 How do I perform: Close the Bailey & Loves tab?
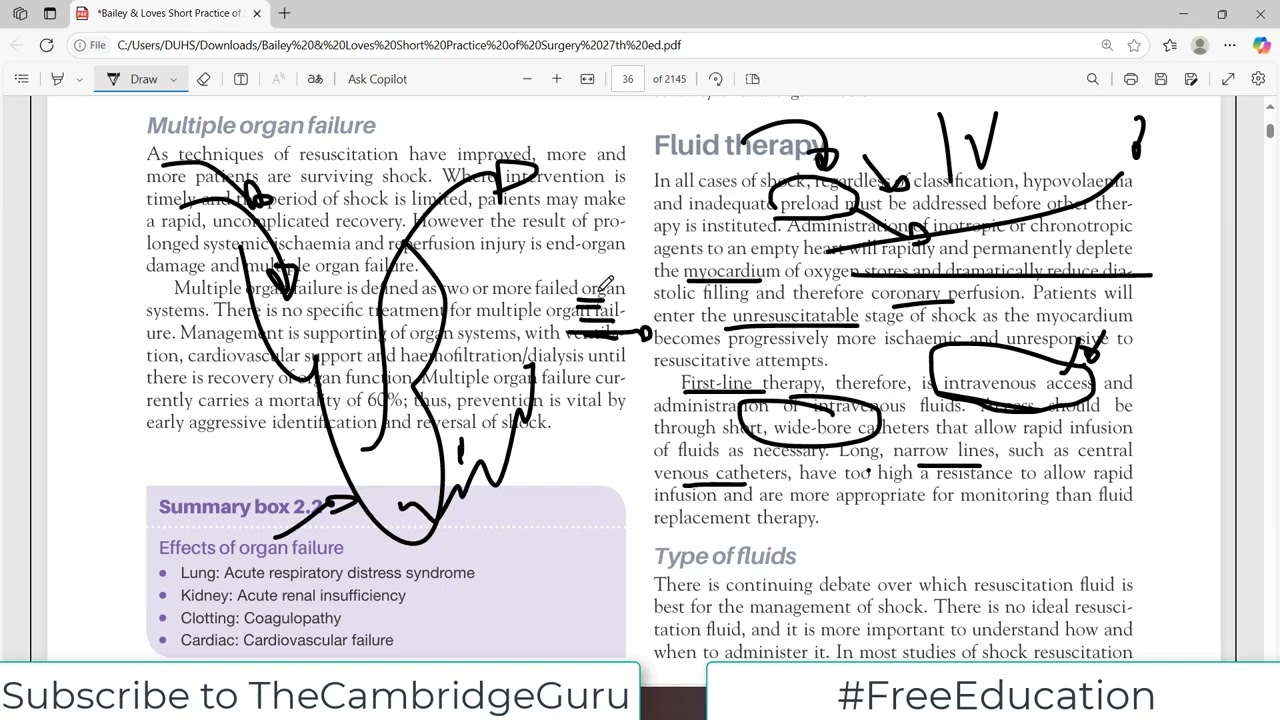pyautogui.click(x=257, y=14)
